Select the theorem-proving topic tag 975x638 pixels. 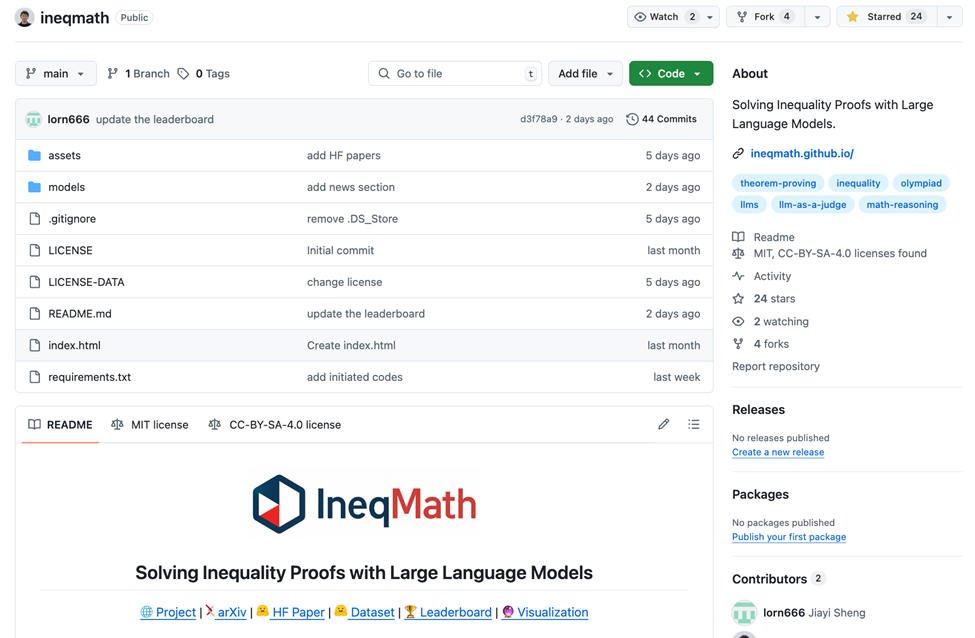coord(778,183)
